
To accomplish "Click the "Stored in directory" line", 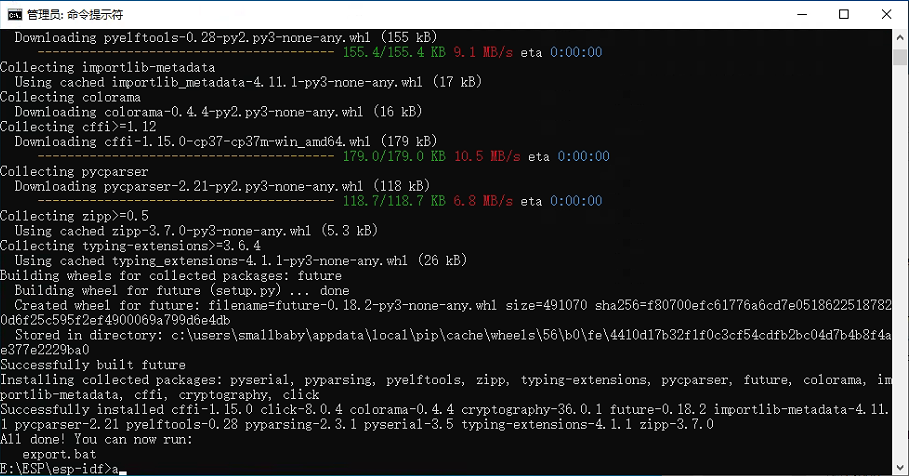I will coord(453,335).
